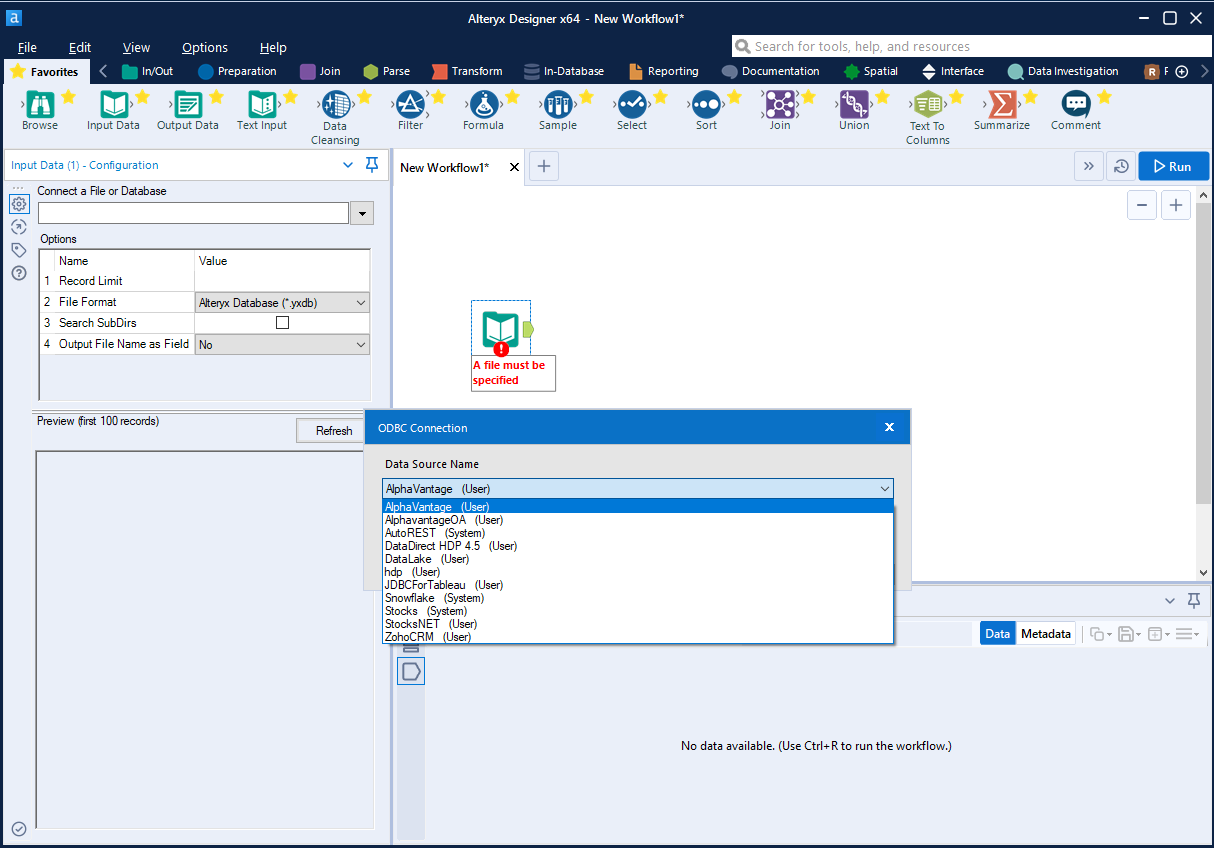Screen dimensions: 1214x848
Task: Switch results view to Metadata
Action: pyautogui.click(x=1045, y=633)
